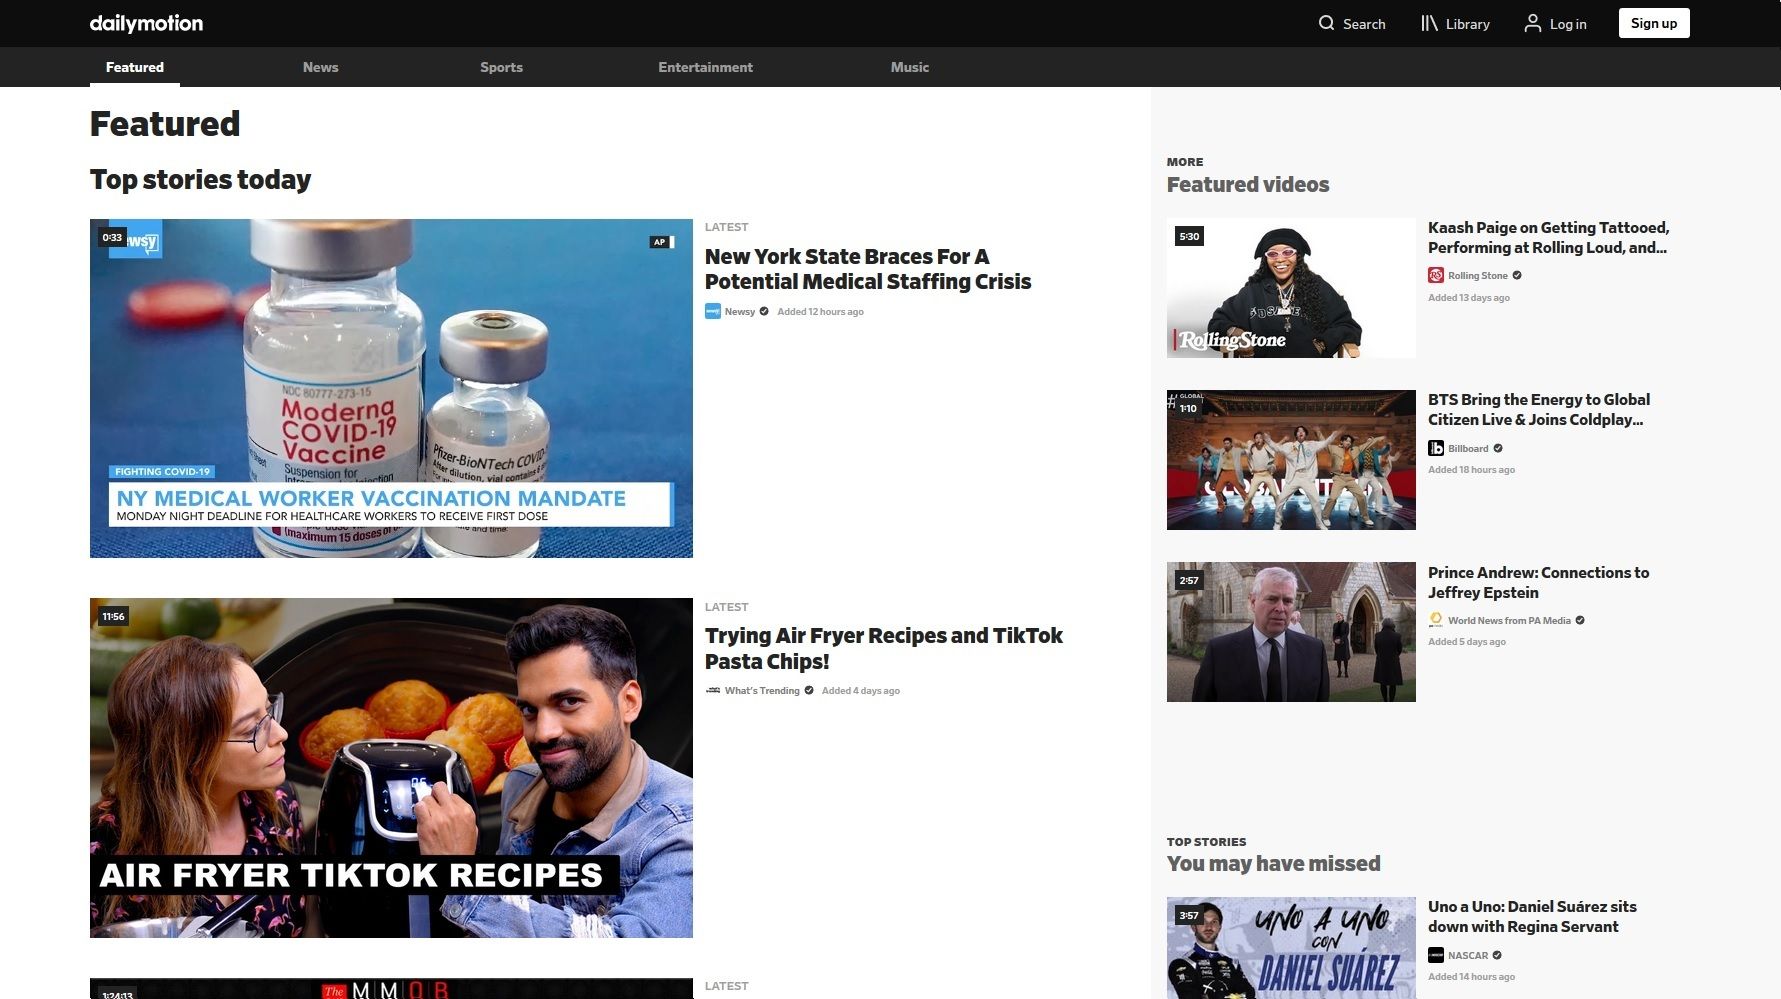Click the 'Added 13 days ago' timestamp

pos(1469,297)
